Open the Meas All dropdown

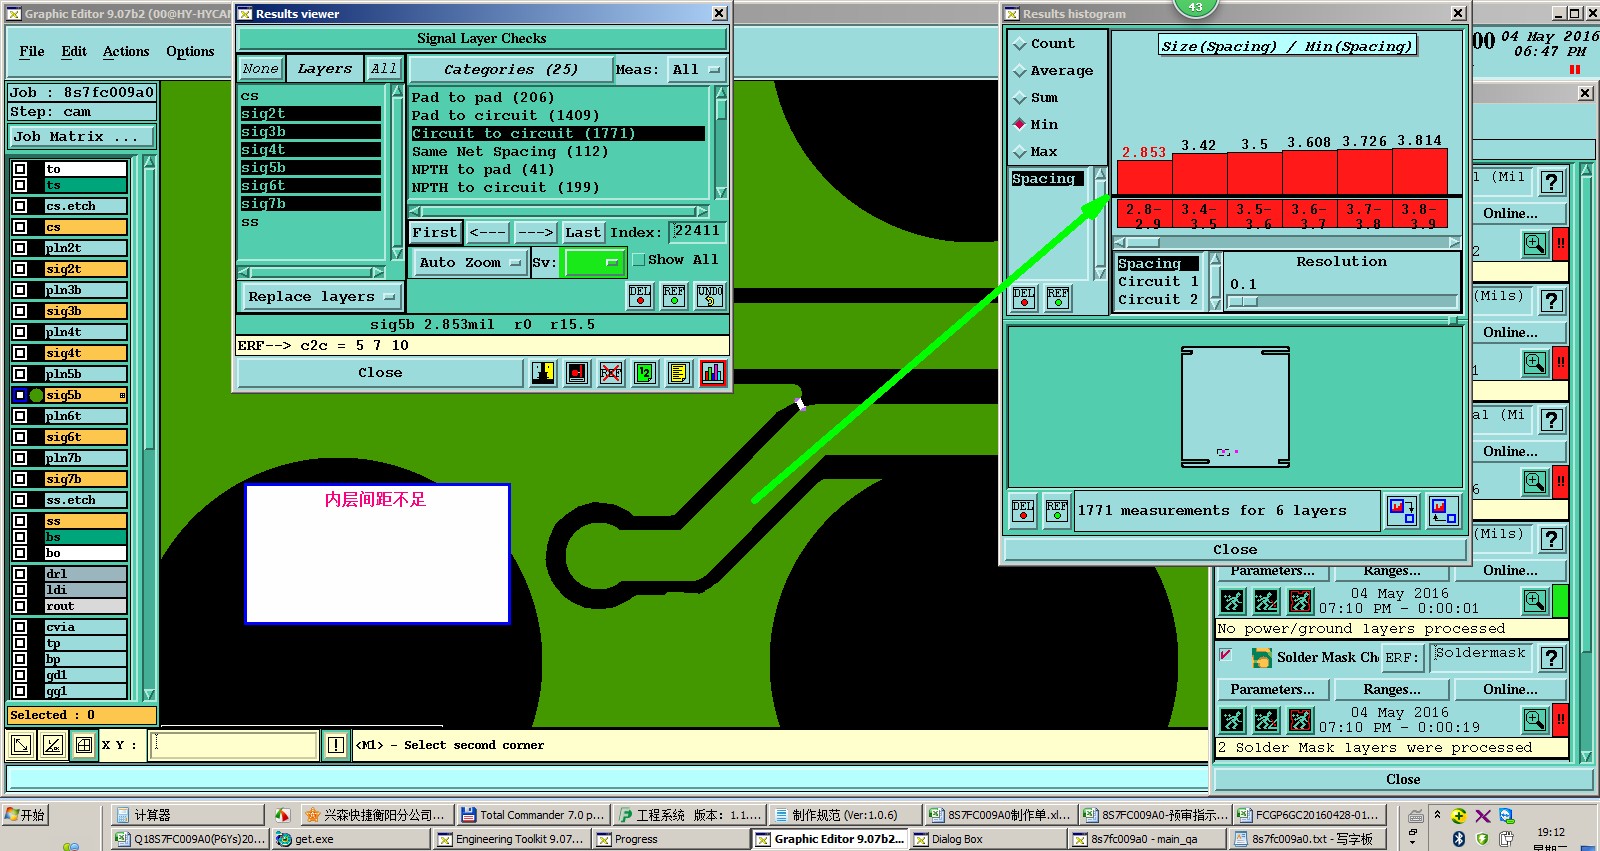696,69
